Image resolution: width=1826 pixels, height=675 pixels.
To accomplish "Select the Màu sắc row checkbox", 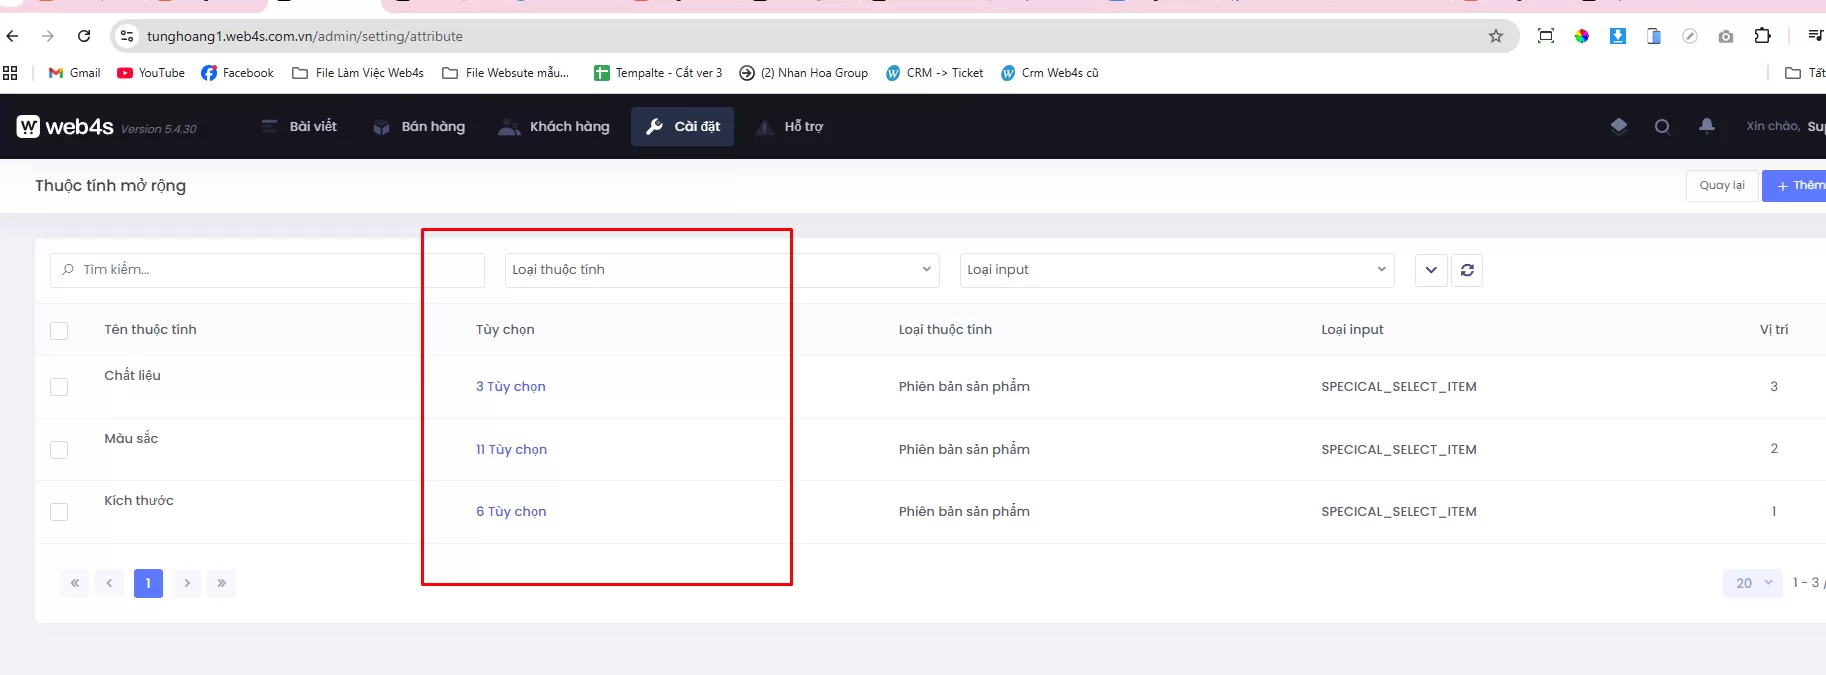I will (59, 450).
